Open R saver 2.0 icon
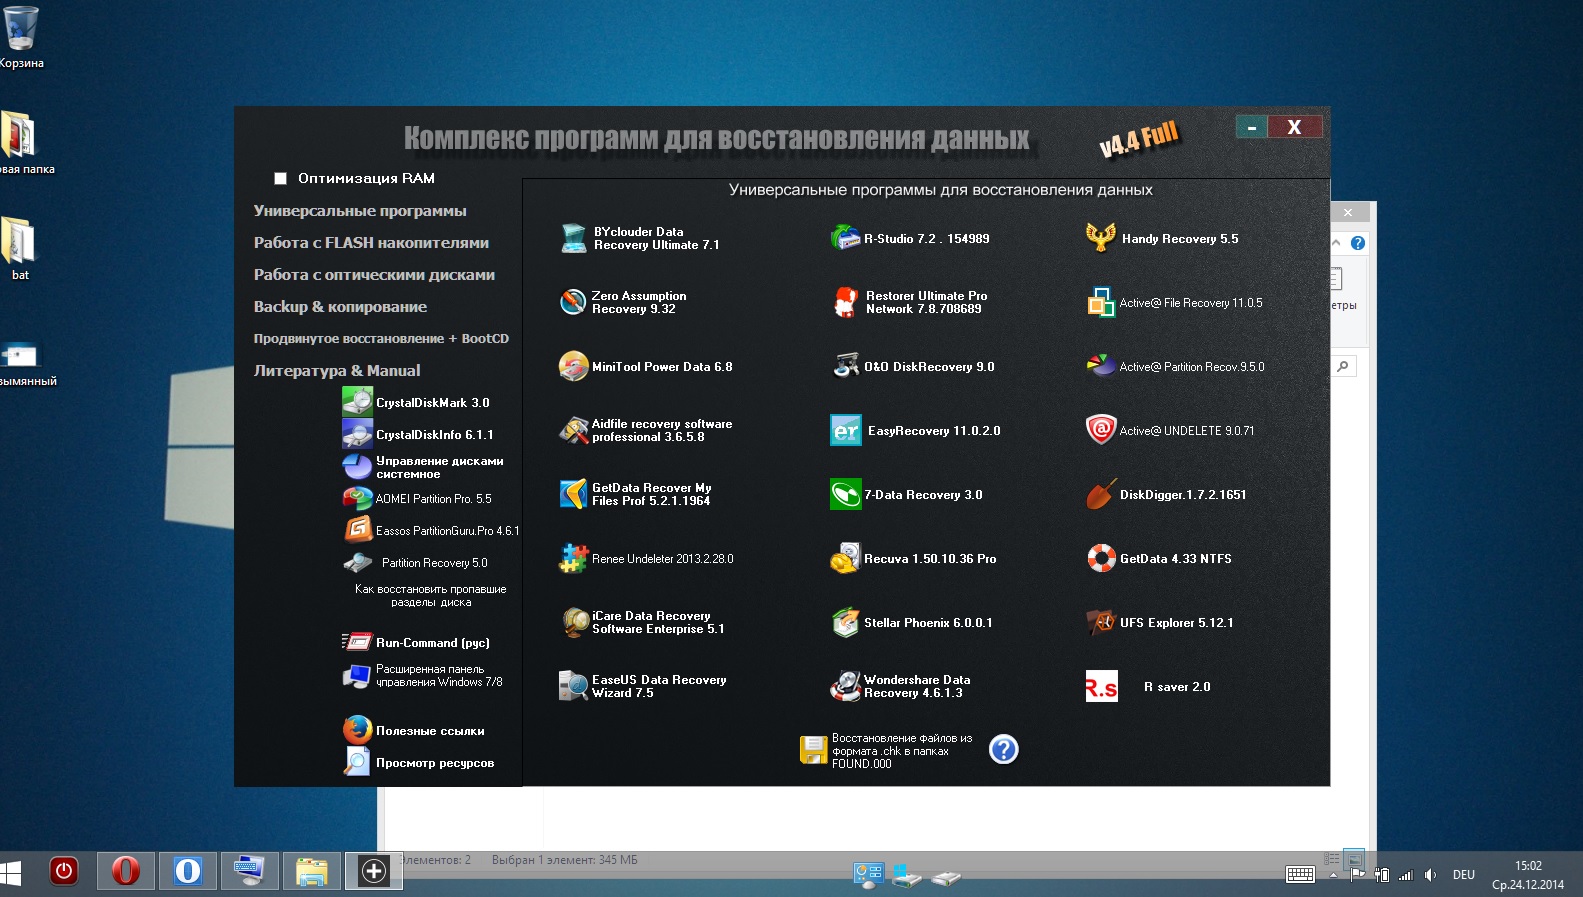Screen dimensions: 1583x897 (1101, 686)
